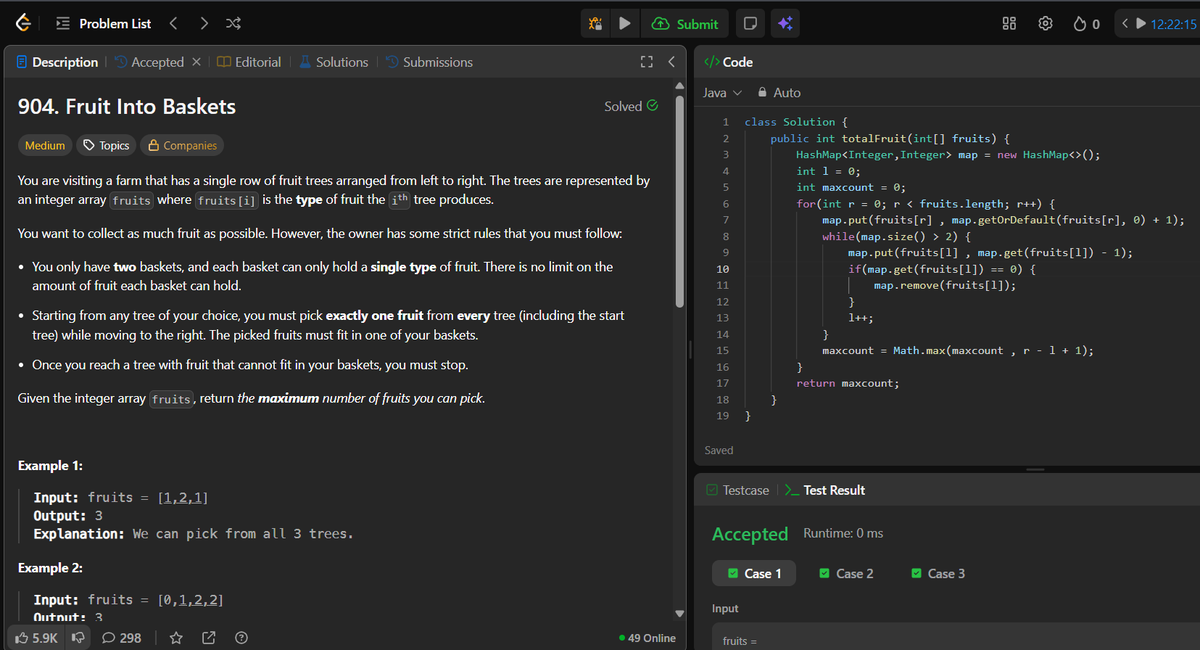
Task: Open the layout grid icon
Action: [1011, 24]
